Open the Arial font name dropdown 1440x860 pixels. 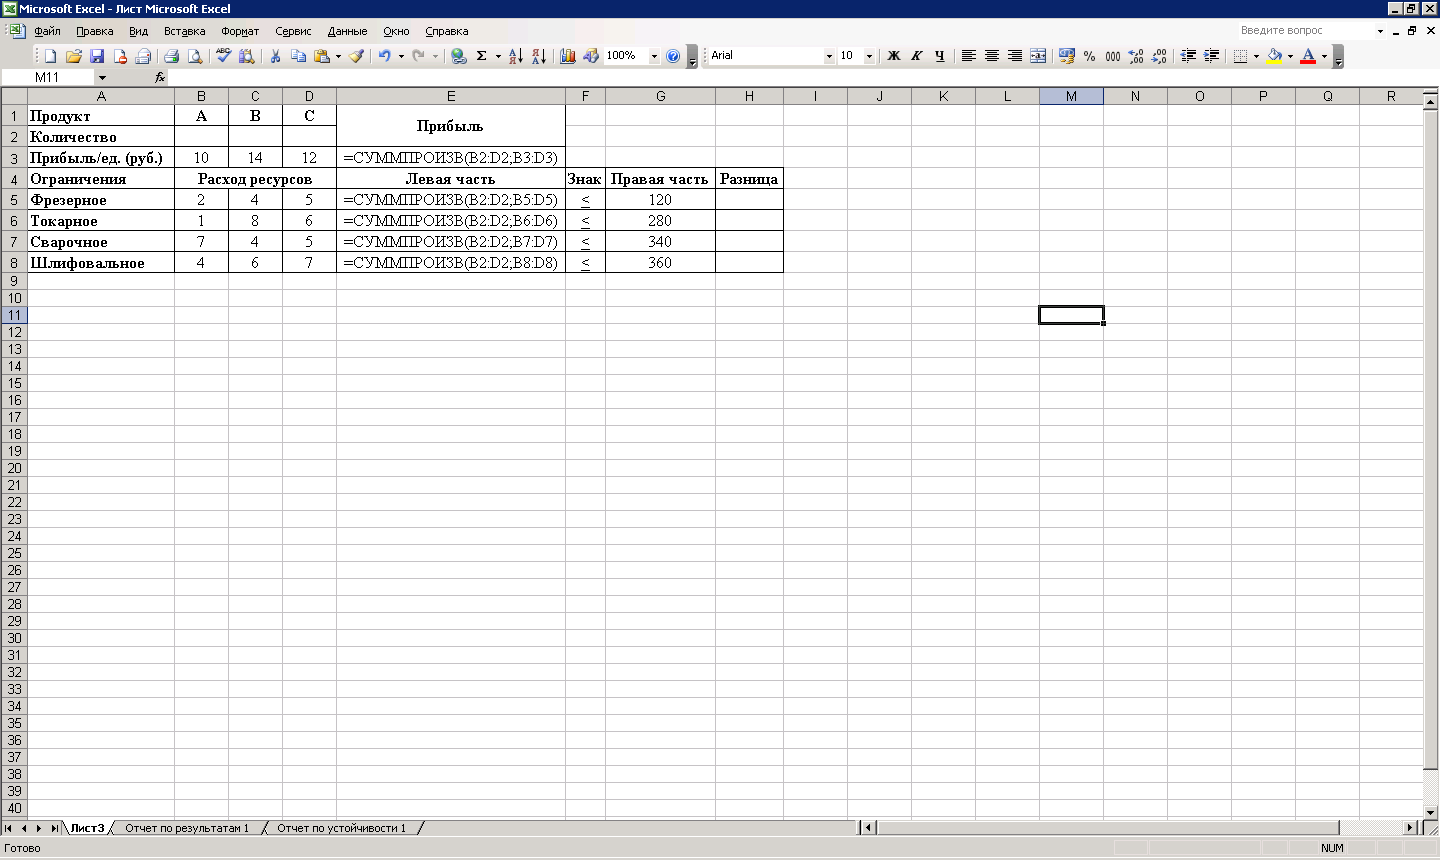click(829, 56)
